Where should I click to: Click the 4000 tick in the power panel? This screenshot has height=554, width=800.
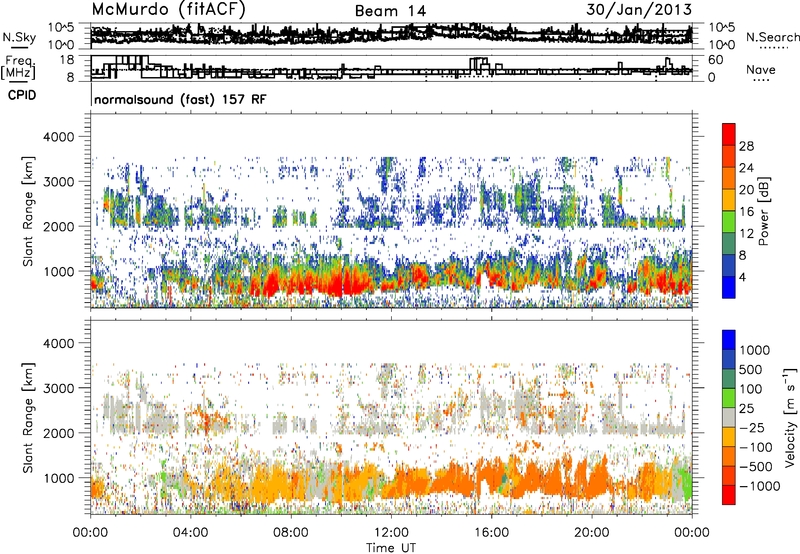(61, 137)
